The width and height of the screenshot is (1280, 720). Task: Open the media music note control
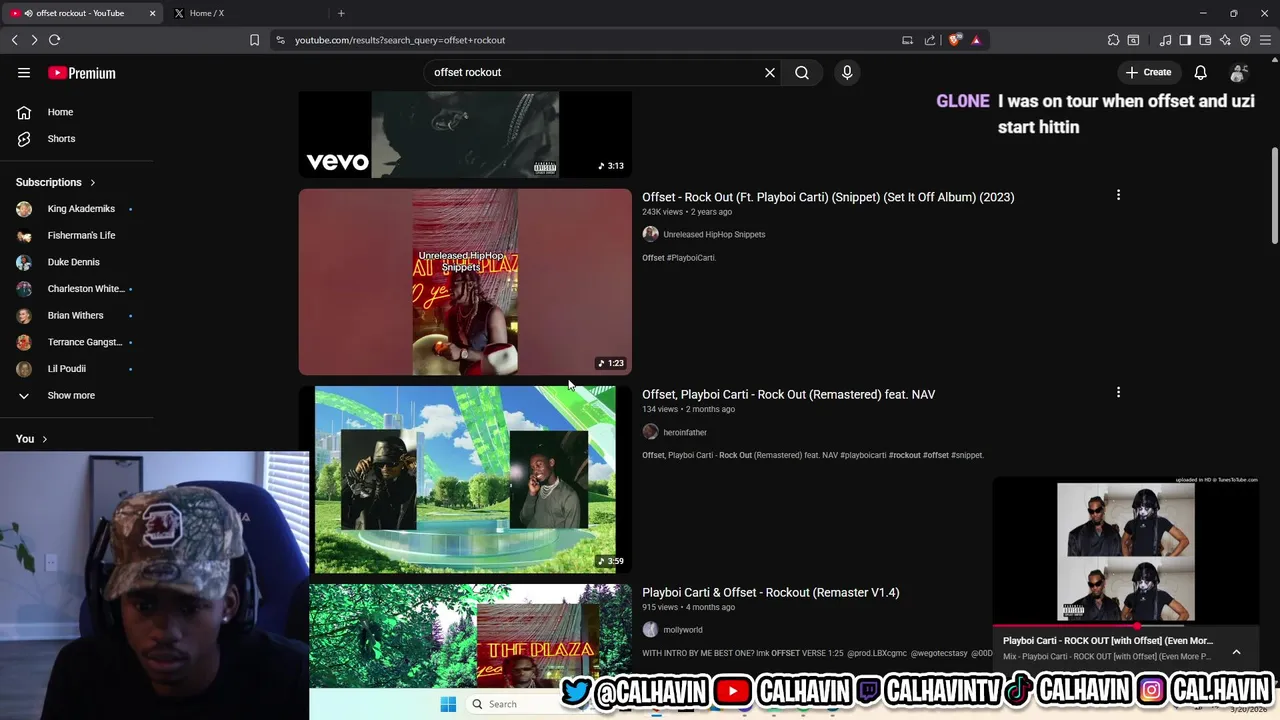(1165, 40)
